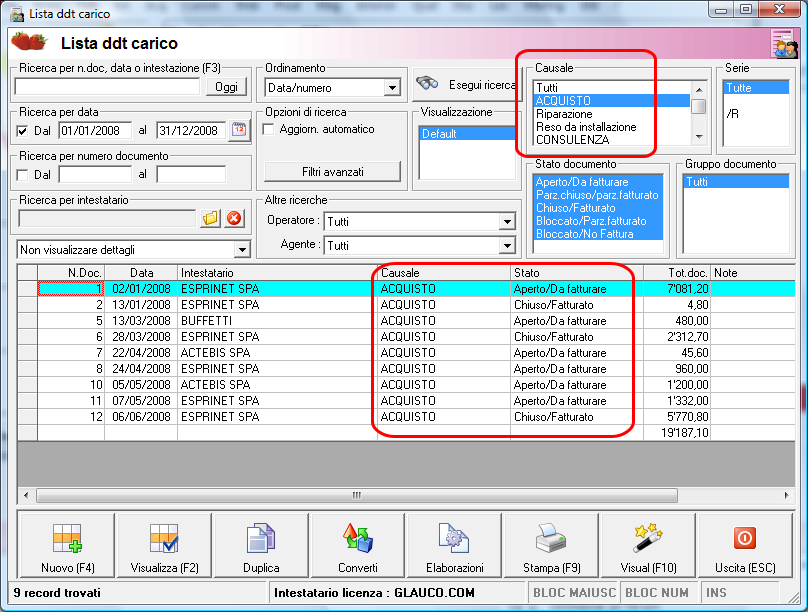Screen dimensions: 808x612
Task: Click title bar window icon
Action: [x=17, y=14]
